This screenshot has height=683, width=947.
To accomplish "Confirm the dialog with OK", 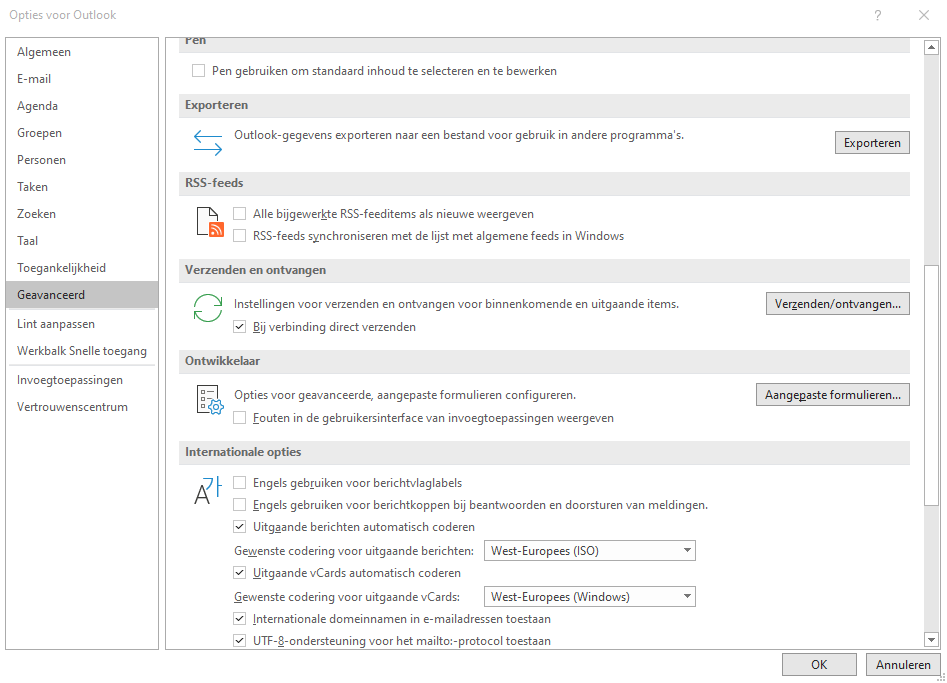I will (819, 665).
